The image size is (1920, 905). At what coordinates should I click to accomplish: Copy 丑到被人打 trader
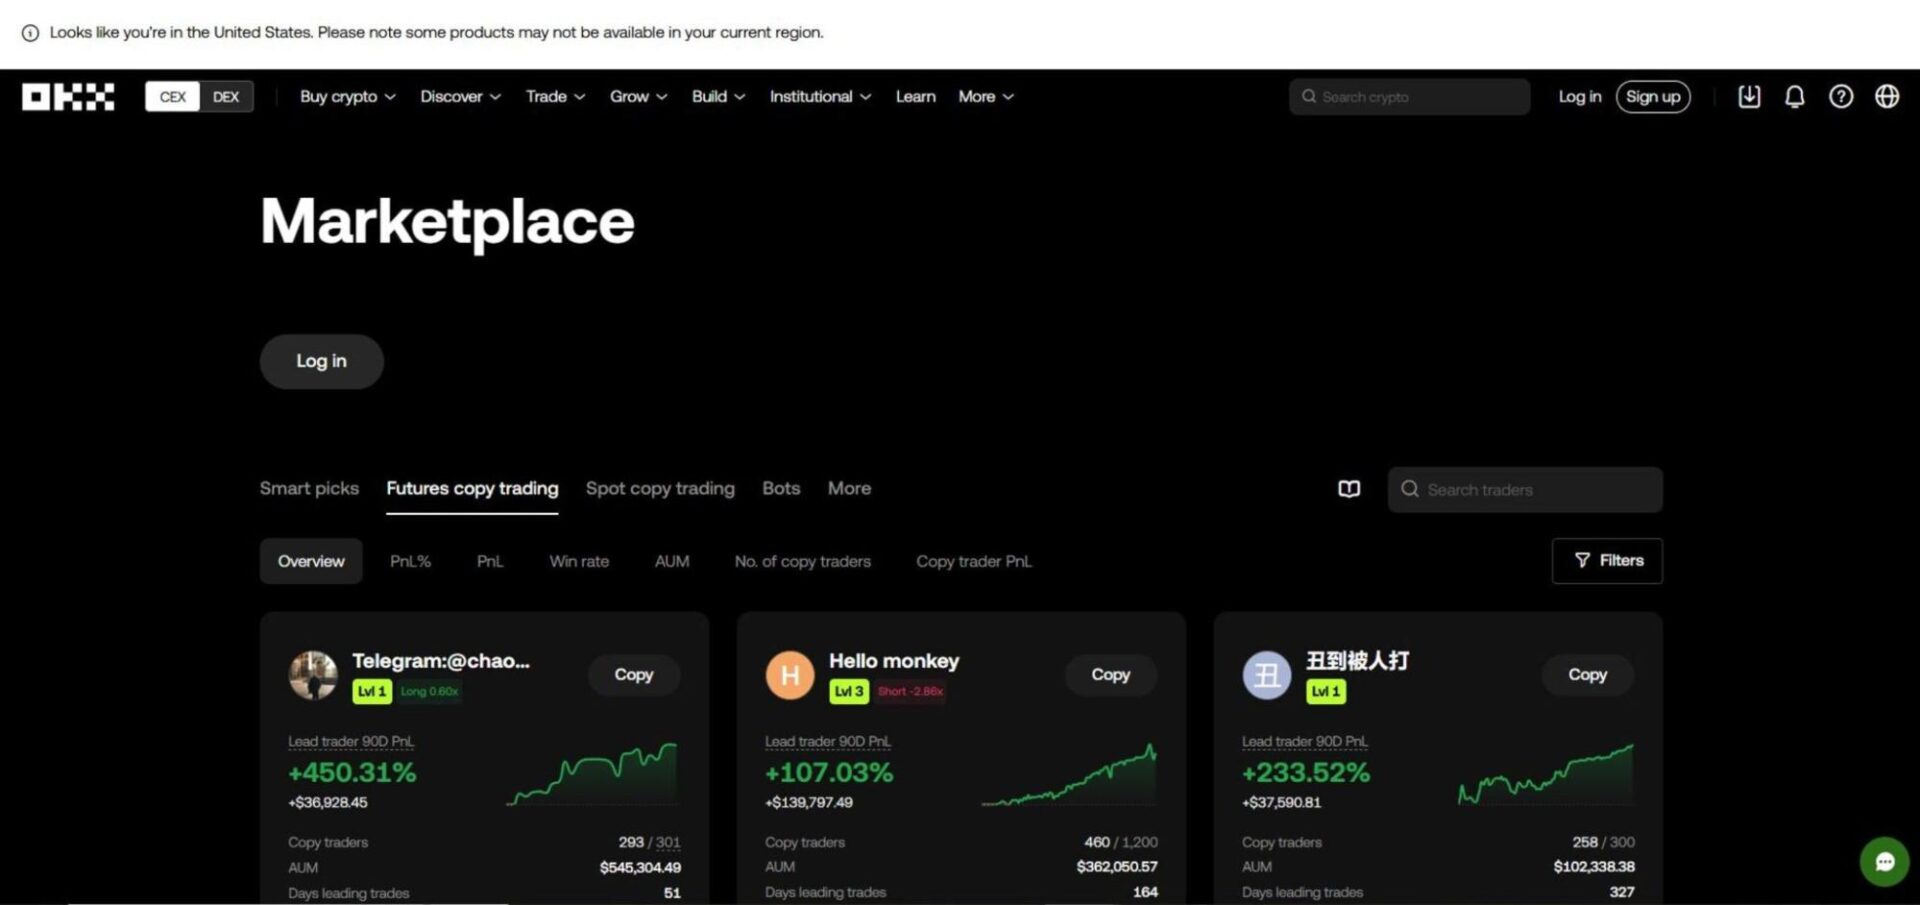click(1588, 675)
